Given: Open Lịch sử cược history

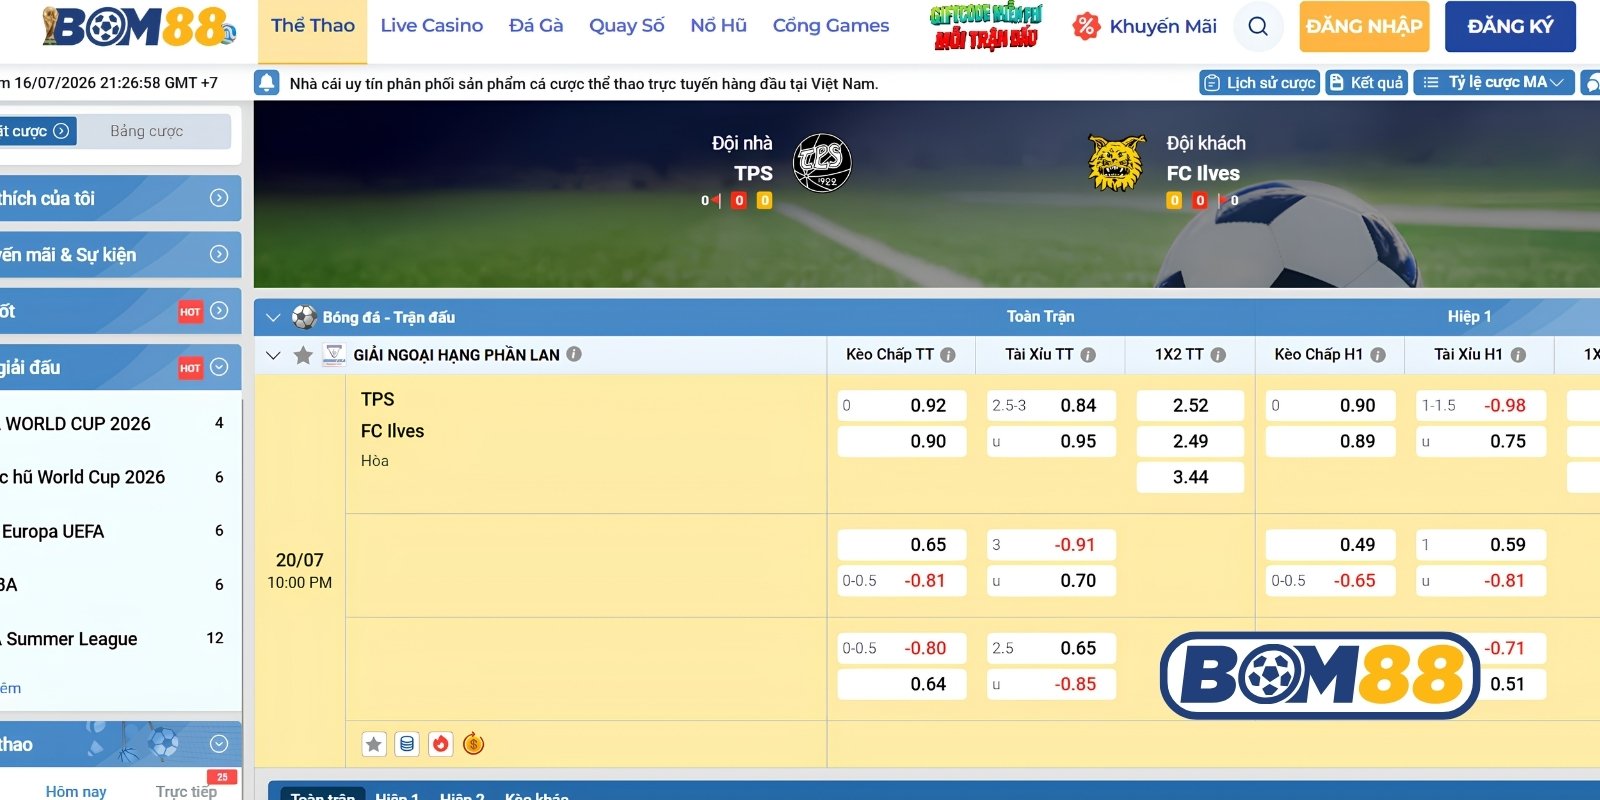Looking at the screenshot, I should click(1260, 83).
